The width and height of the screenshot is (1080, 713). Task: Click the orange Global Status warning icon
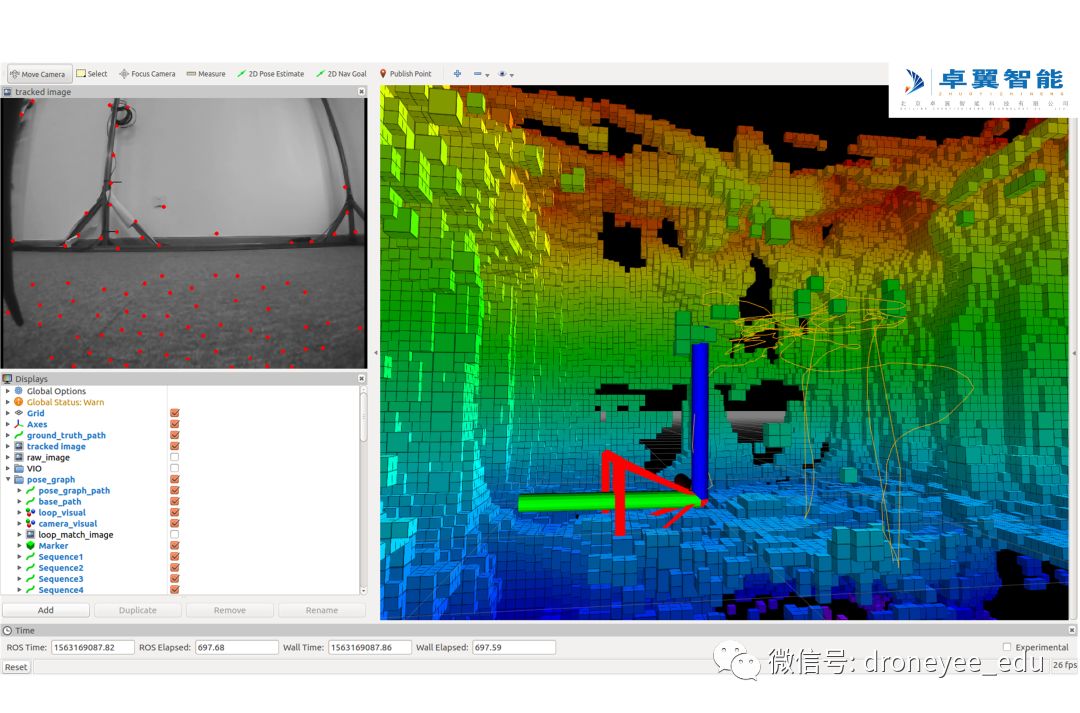point(19,402)
